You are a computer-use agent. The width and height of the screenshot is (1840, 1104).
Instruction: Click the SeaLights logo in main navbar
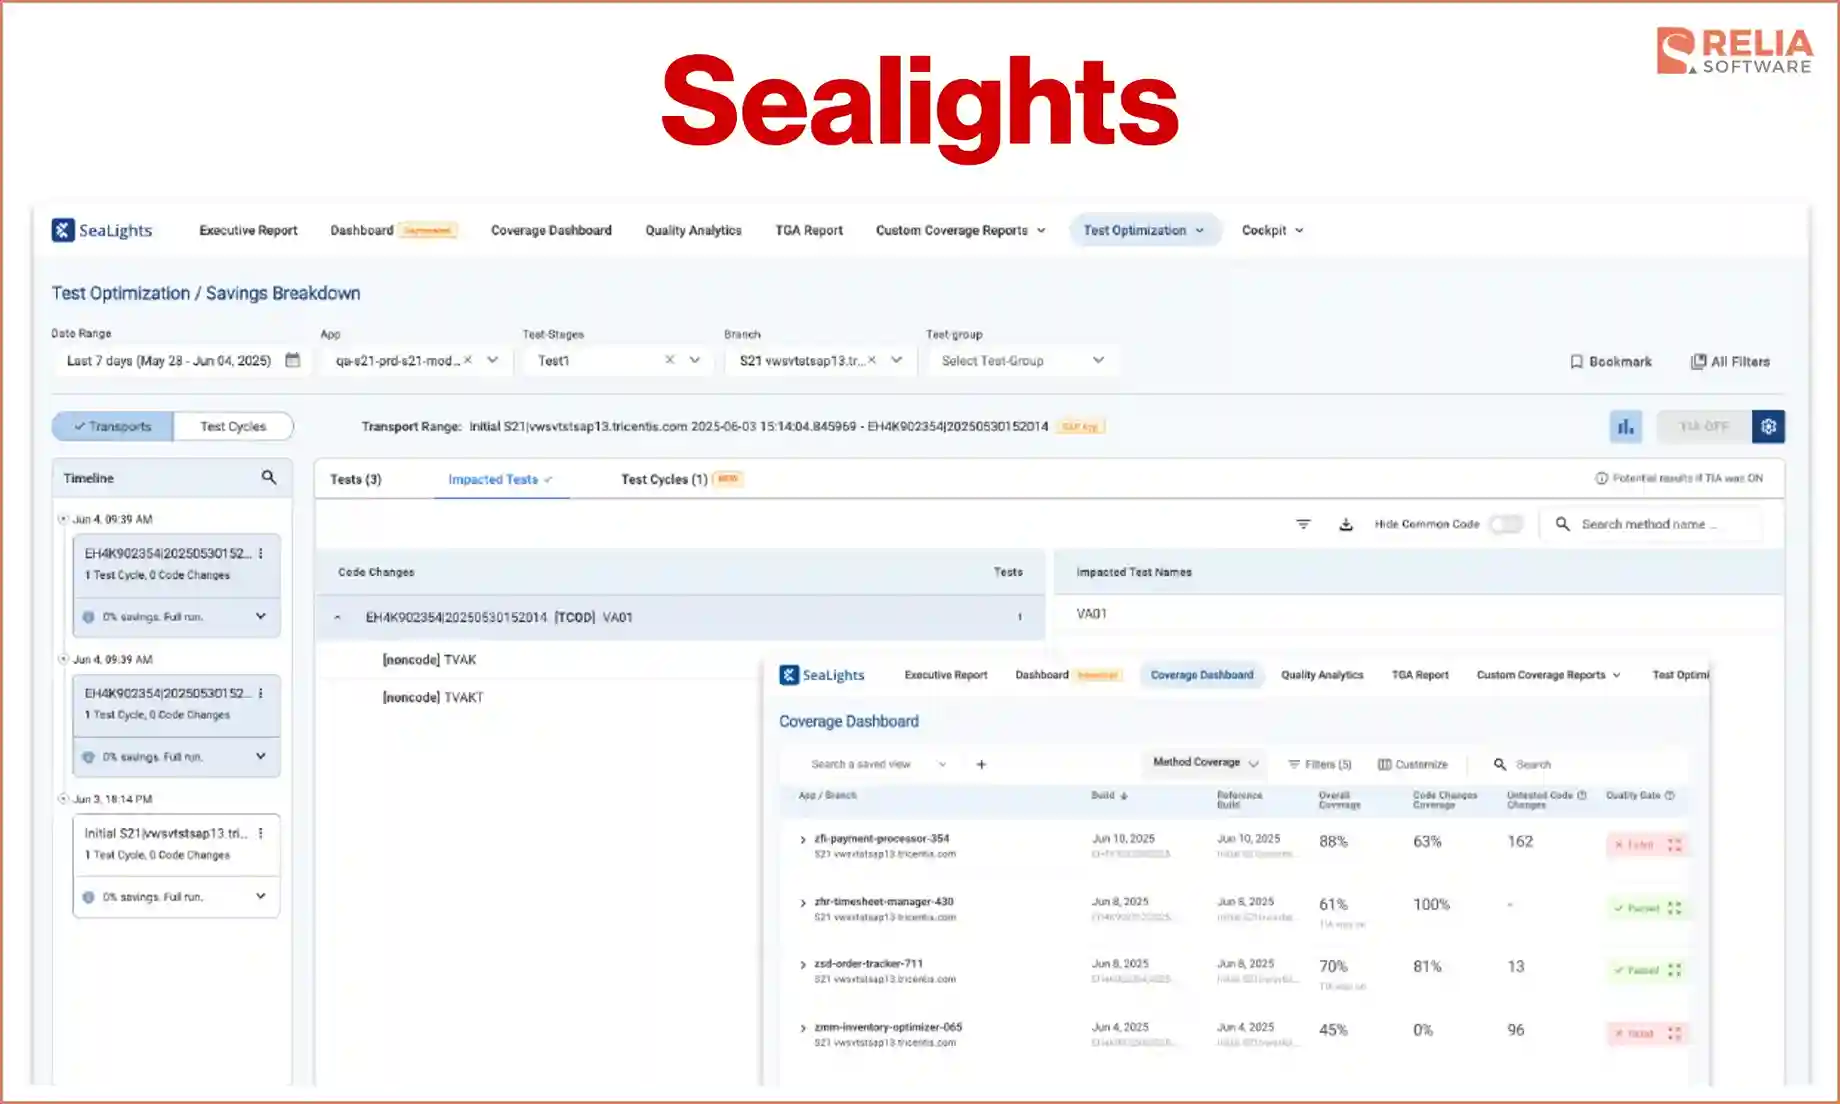(102, 230)
